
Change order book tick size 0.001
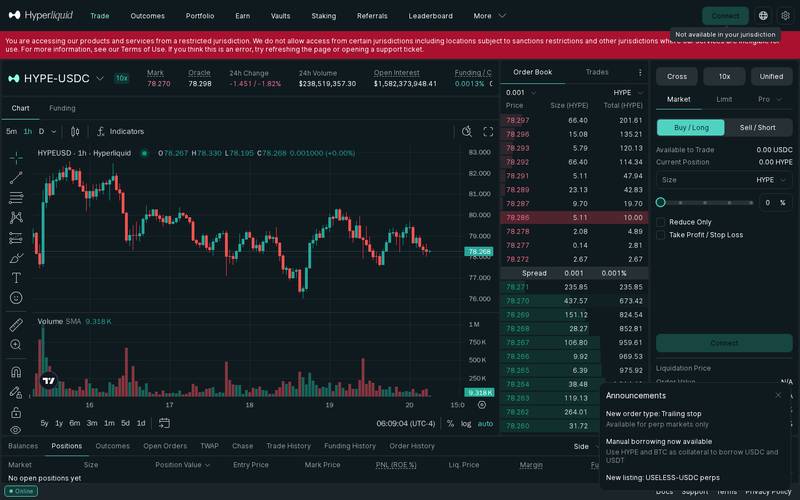(520, 92)
